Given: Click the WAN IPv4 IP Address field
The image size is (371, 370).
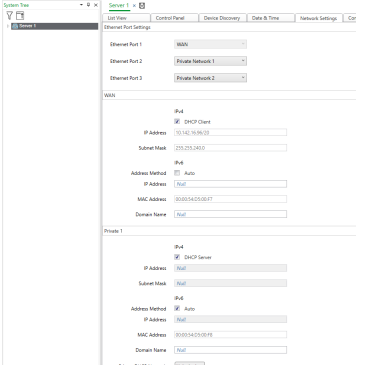Looking at the screenshot, I should pyautogui.click(x=230, y=133).
